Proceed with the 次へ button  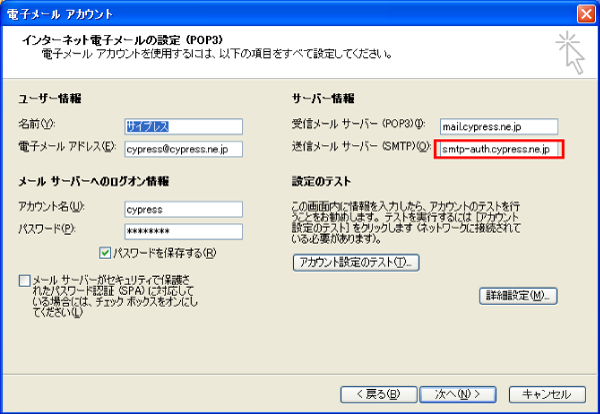tap(458, 394)
